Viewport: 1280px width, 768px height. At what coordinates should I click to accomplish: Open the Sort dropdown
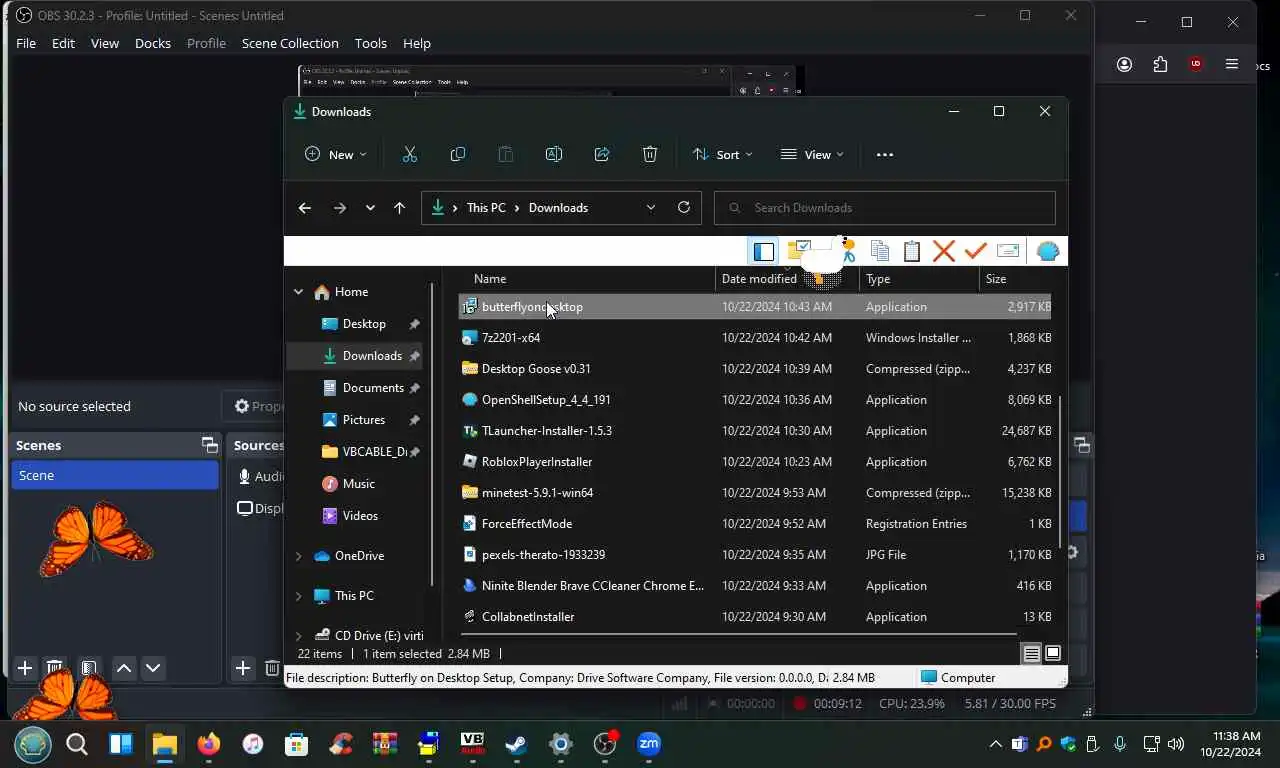[x=722, y=154]
